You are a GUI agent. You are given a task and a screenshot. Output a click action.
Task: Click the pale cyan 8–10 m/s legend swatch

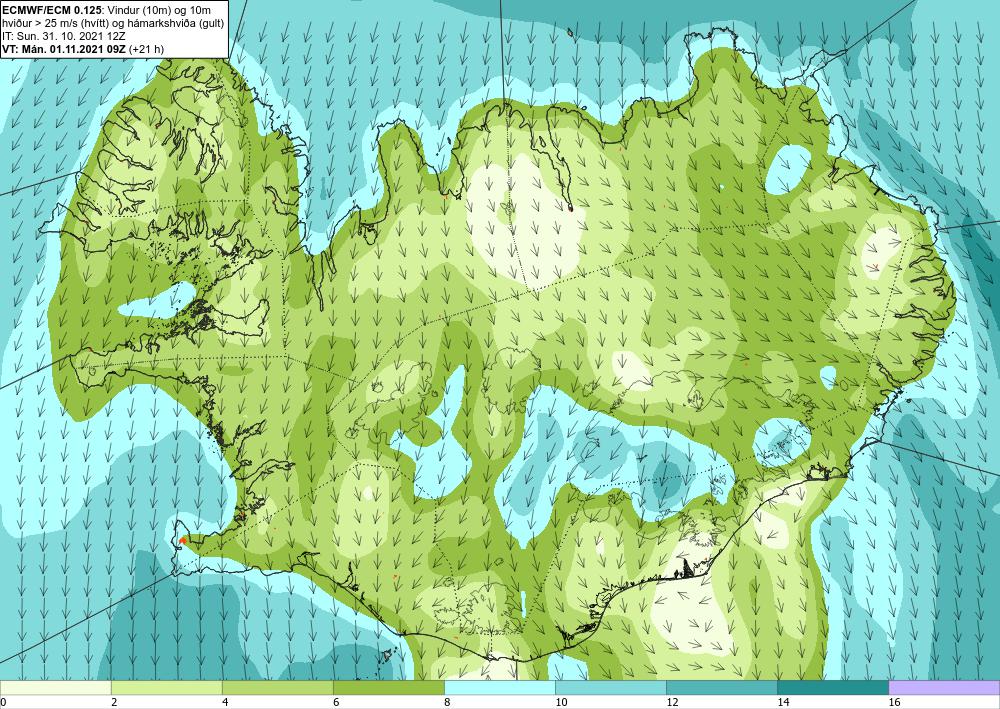(499, 687)
